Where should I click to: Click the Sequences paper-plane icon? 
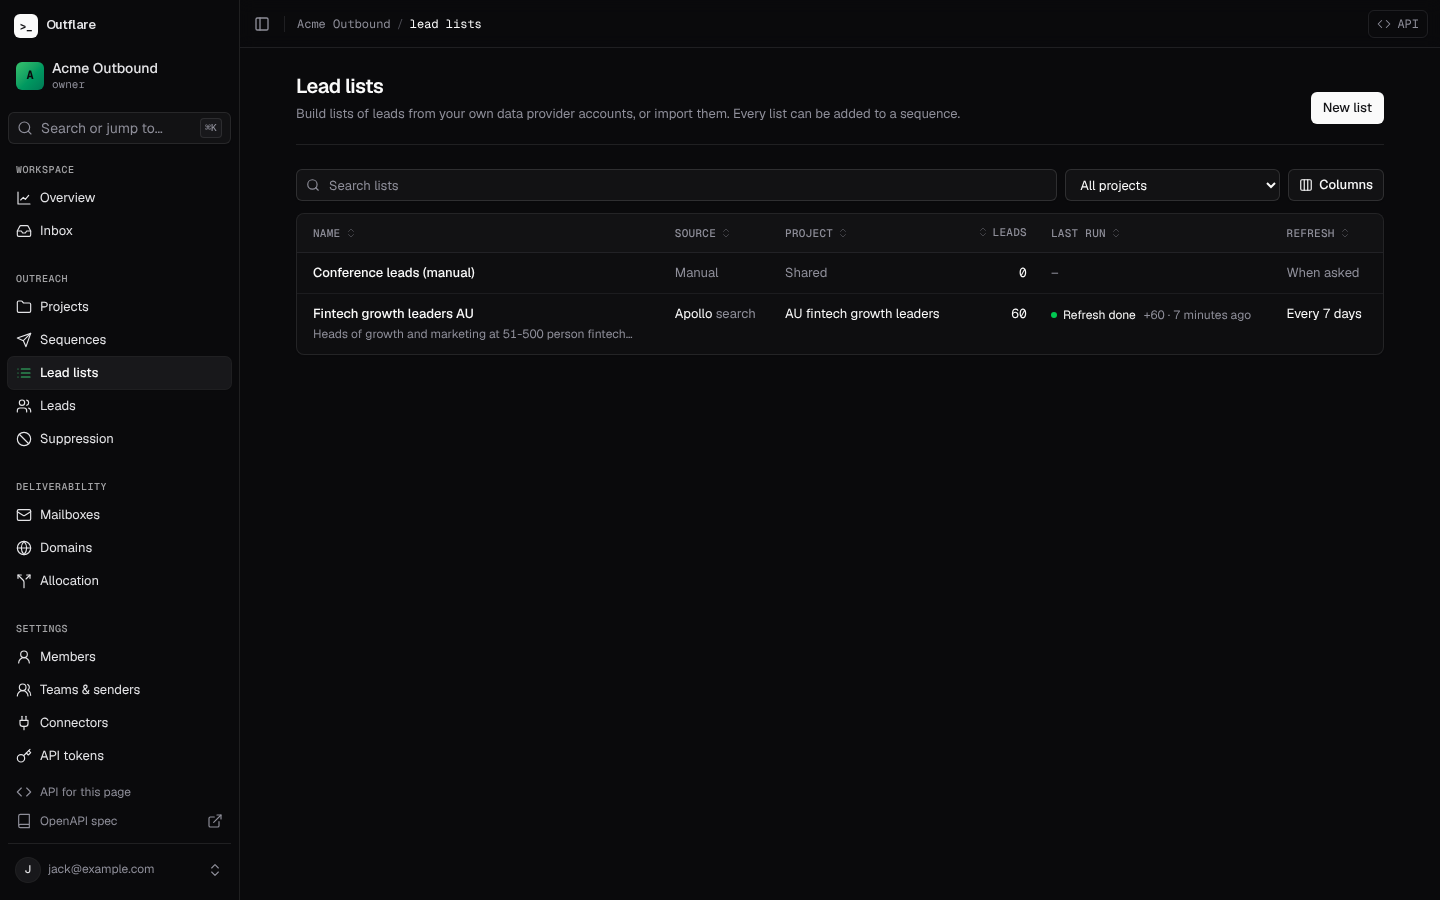coord(24,340)
